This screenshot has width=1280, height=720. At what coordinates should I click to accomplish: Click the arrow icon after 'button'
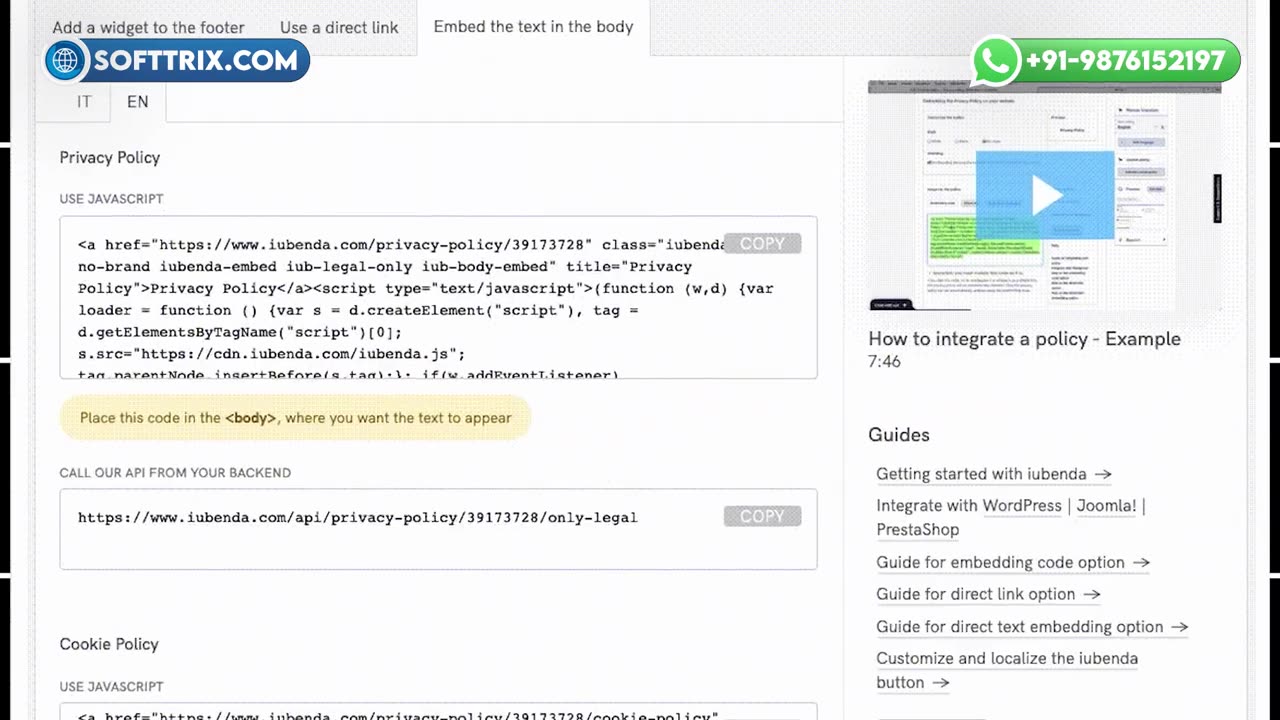click(x=940, y=683)
